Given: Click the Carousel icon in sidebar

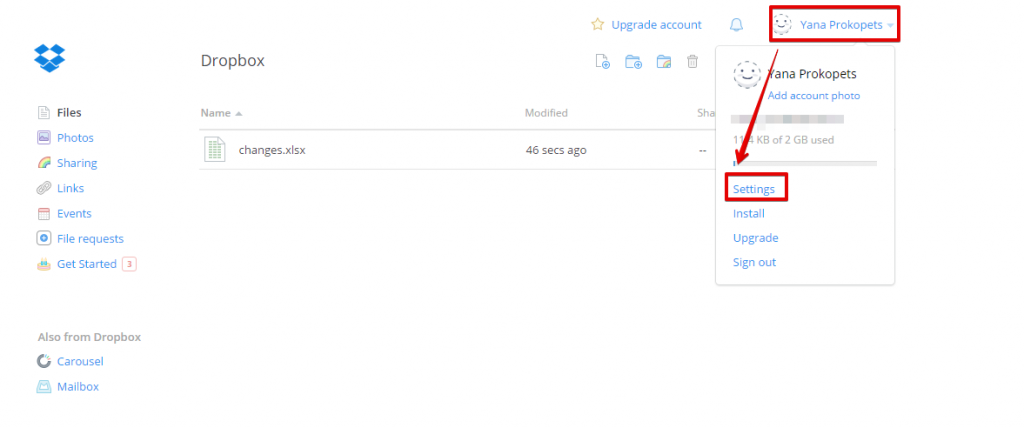Looking at the screenshot, I should (x=44, y=361).
